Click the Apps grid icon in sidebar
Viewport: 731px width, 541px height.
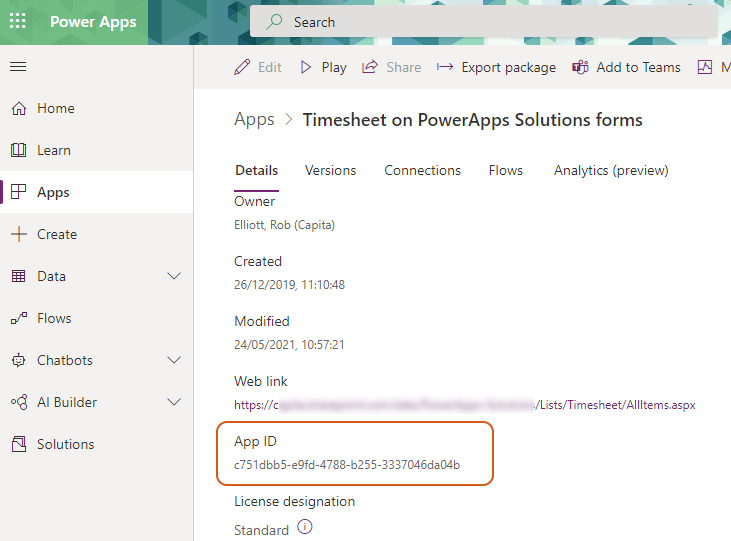tap(19, 192)
